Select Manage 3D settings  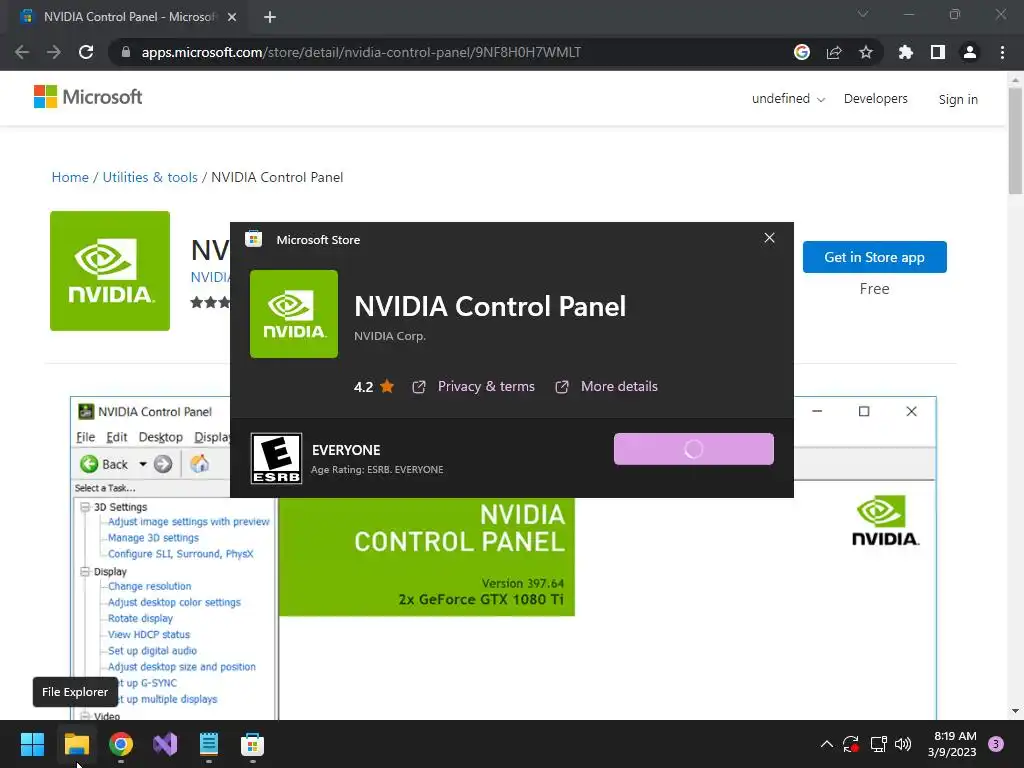(x=153, y=537)
